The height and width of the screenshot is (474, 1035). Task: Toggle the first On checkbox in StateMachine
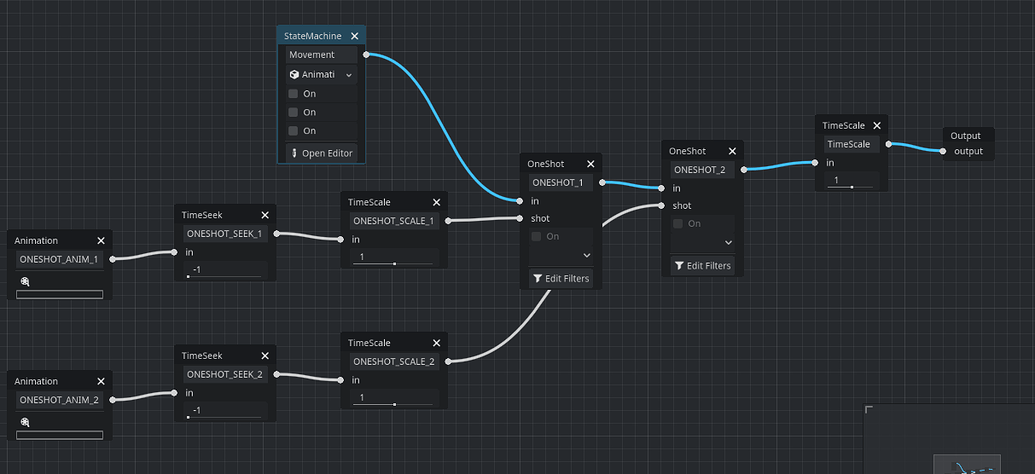coord(293,94)
